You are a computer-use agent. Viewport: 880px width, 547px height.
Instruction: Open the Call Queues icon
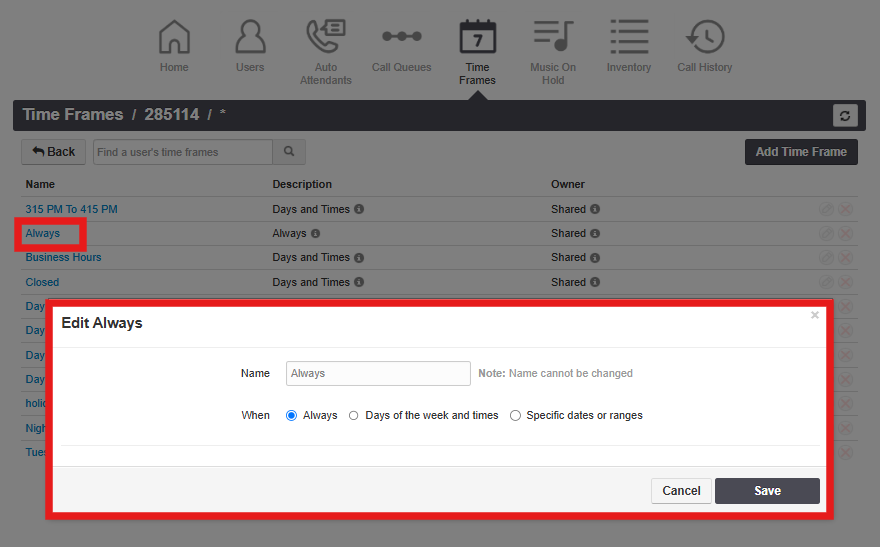[401, 38]
